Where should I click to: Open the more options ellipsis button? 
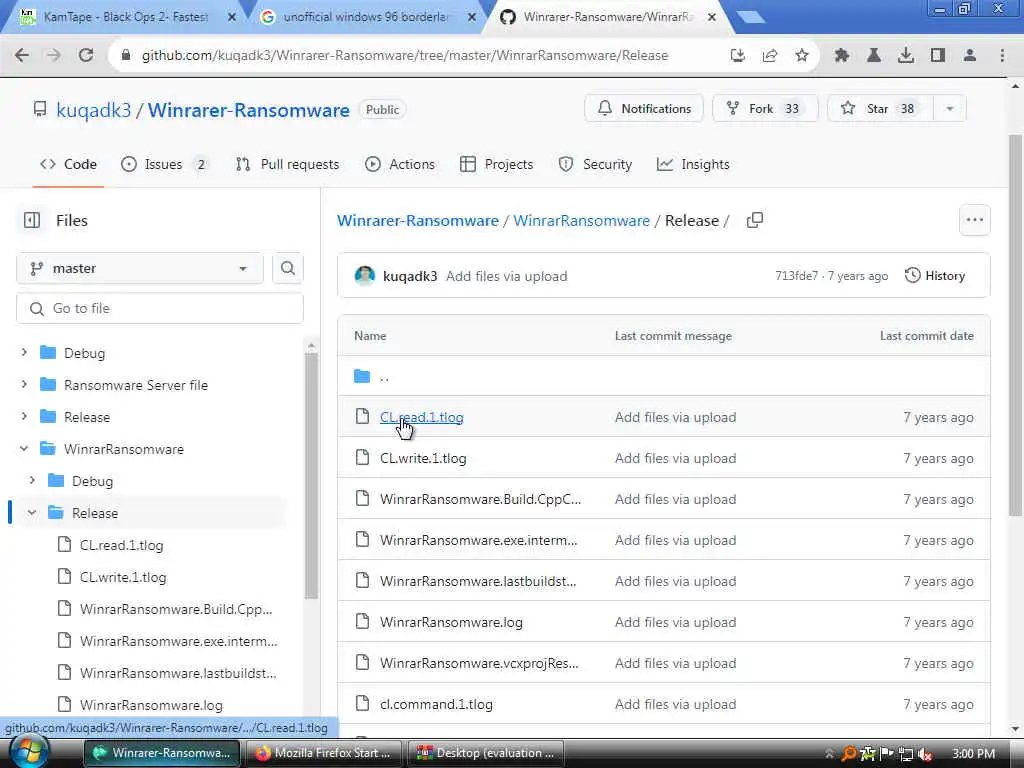(x=974, y=220)
